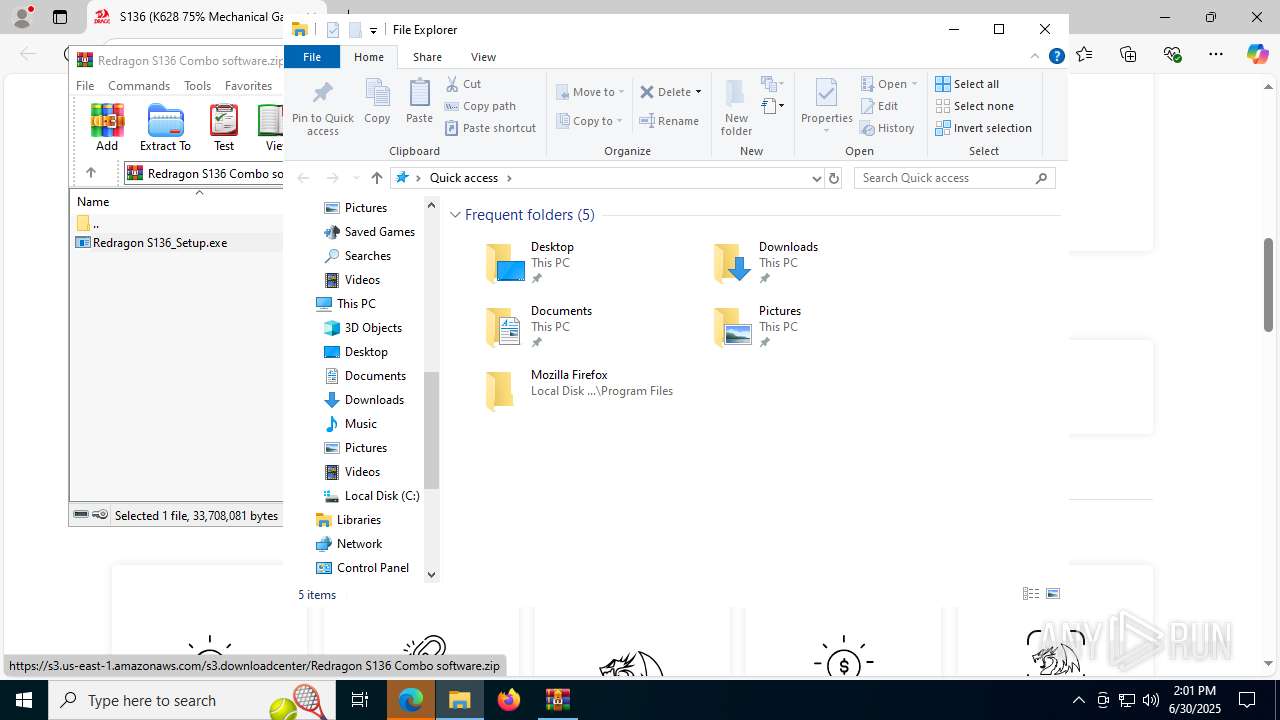Click the WinRAR Extract To icon

click(165, 127)
